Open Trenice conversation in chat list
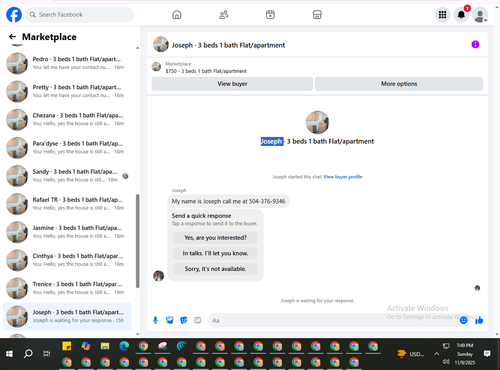Screen dimensions: 500x370 pos(67,288)
